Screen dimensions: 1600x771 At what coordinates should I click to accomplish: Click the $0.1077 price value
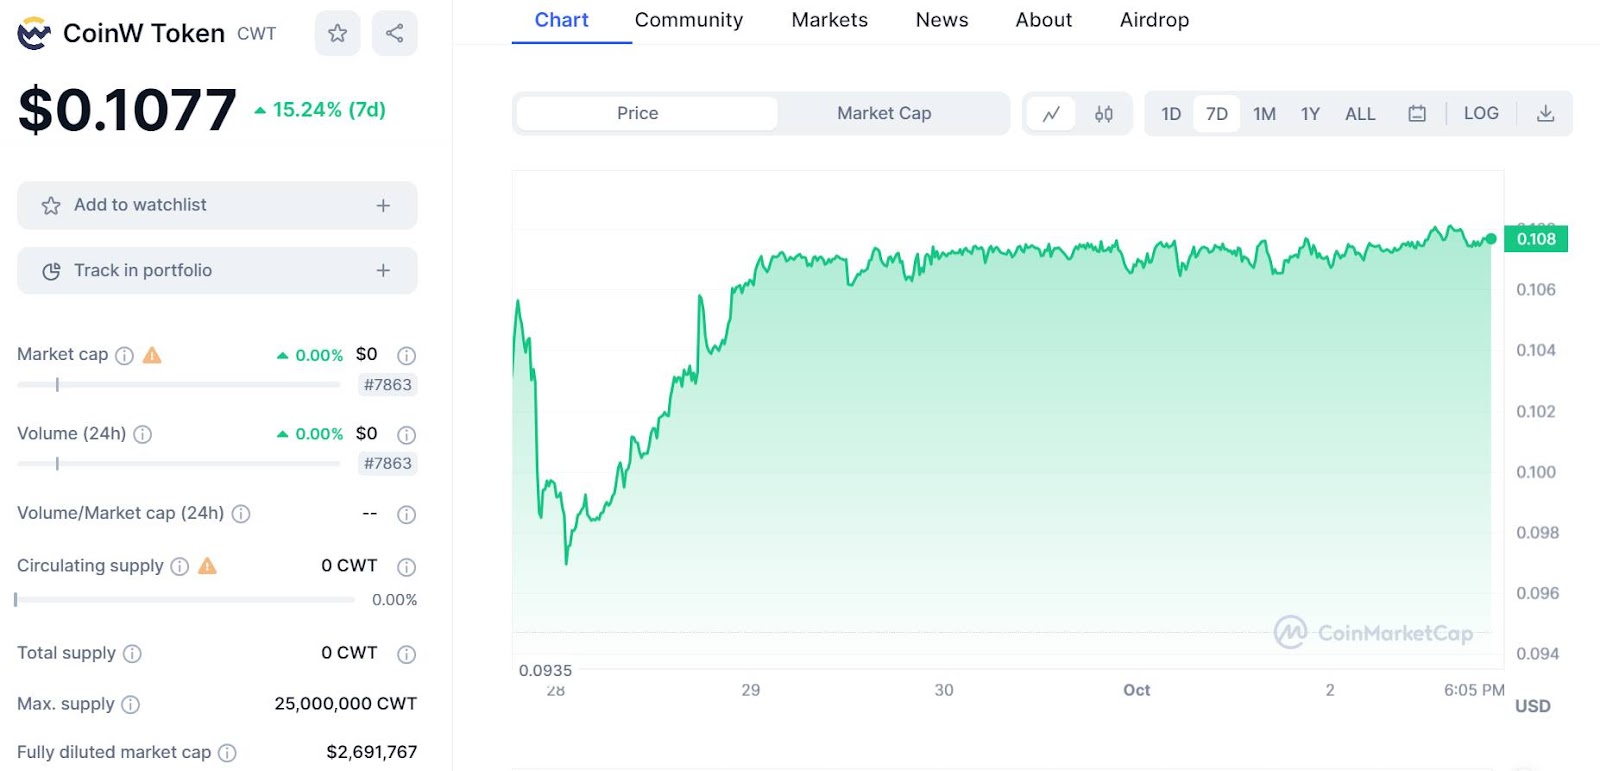pyautogui.click(x=127, y=110)
